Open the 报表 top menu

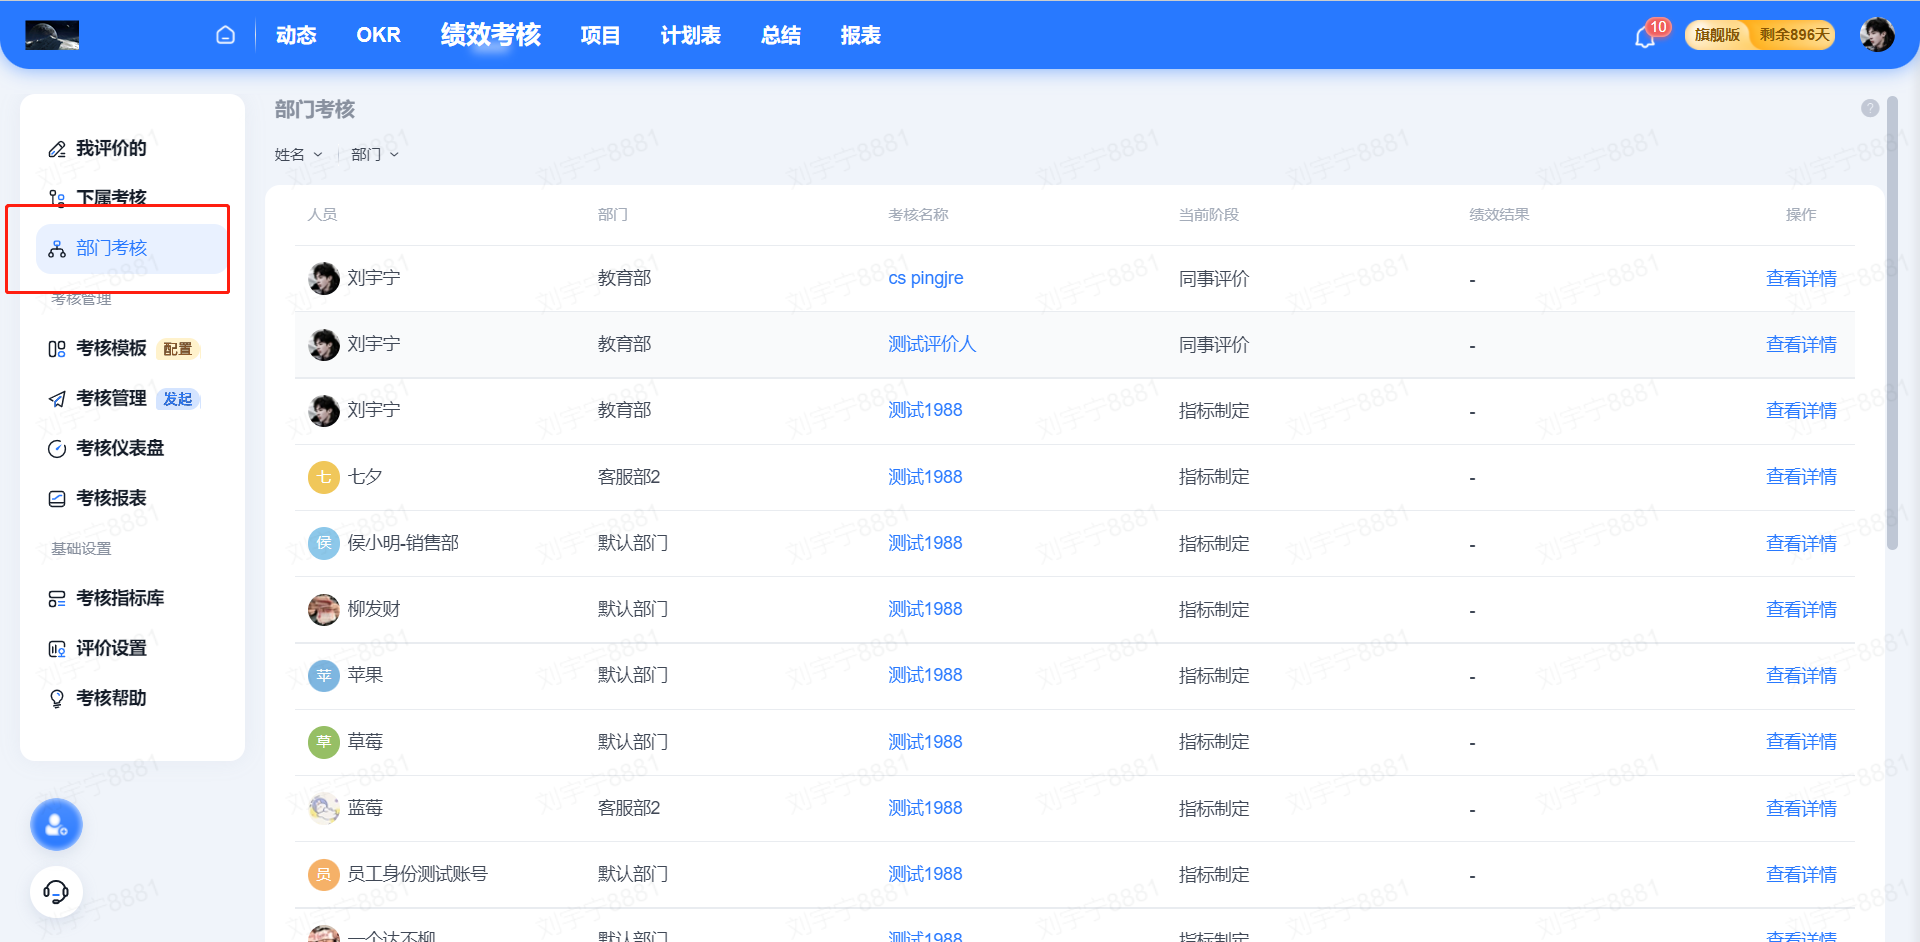coord(860,35)
